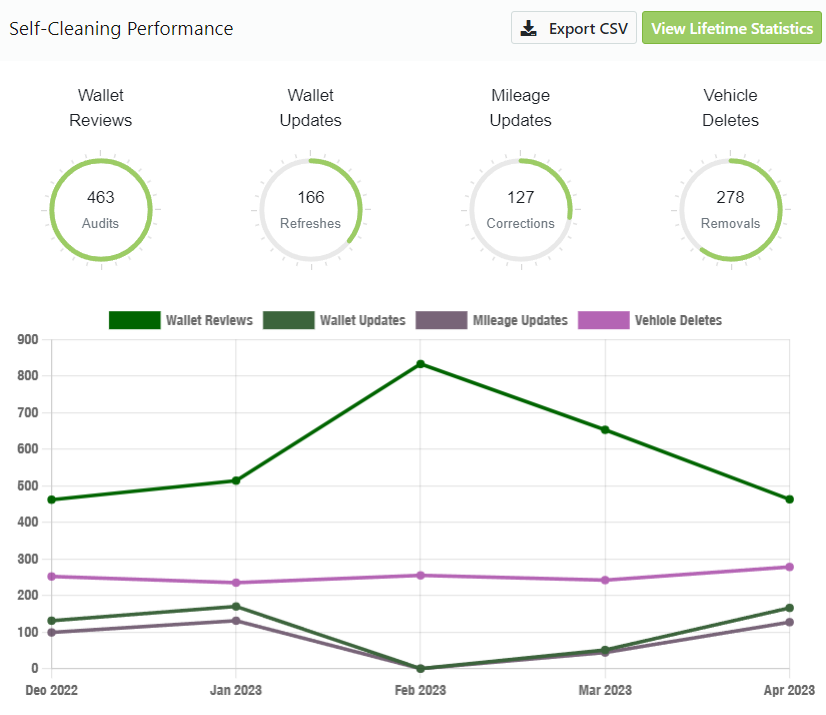Image resolution: width=826 pixels, height=715 pixels.
Task: Click the Vehicle Deletes 278 Removals gauge
Action: [730, 210]
